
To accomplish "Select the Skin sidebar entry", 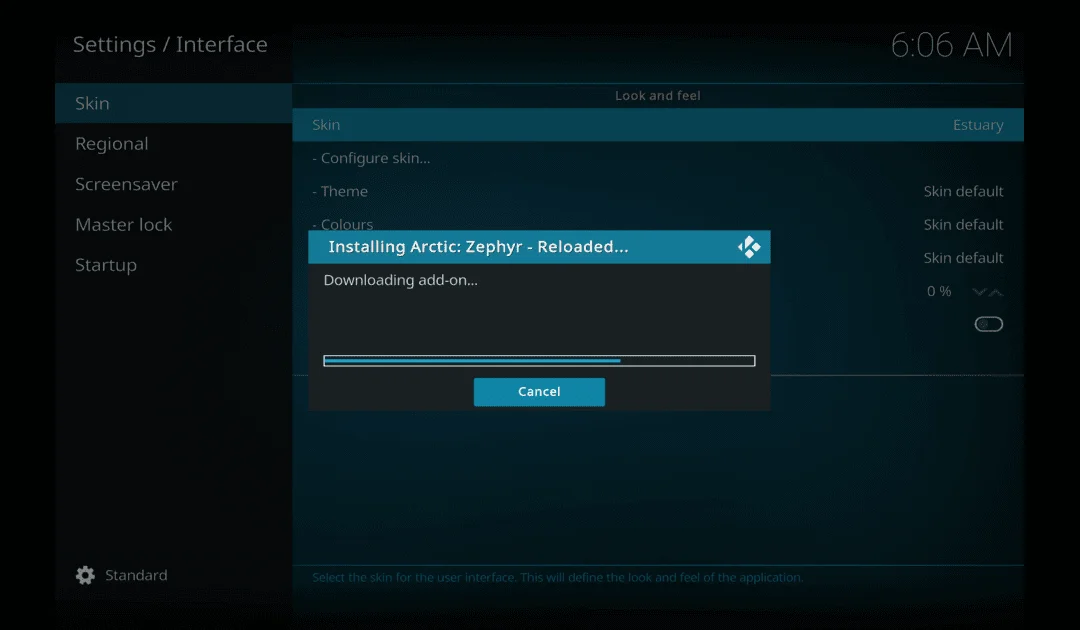I will tap(92, 103).
